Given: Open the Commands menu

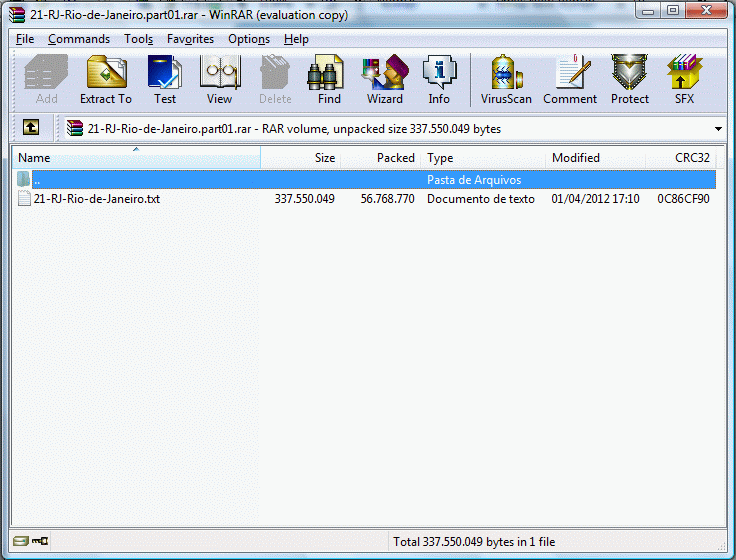Looking at the screenshot, I should coord(78,39).
